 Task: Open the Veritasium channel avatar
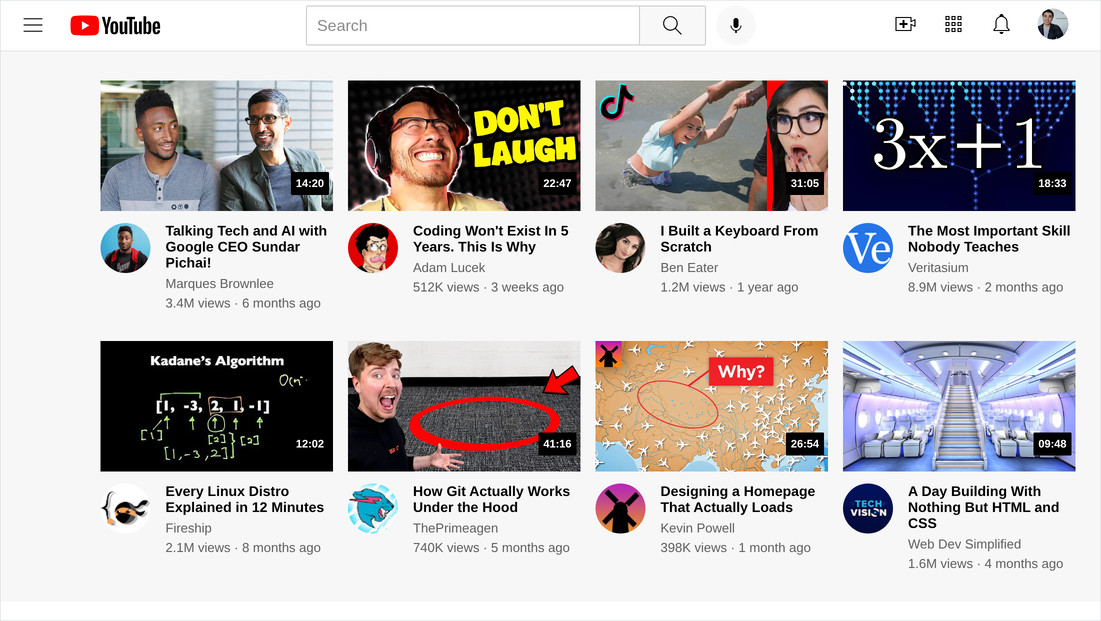click(868, 248)
